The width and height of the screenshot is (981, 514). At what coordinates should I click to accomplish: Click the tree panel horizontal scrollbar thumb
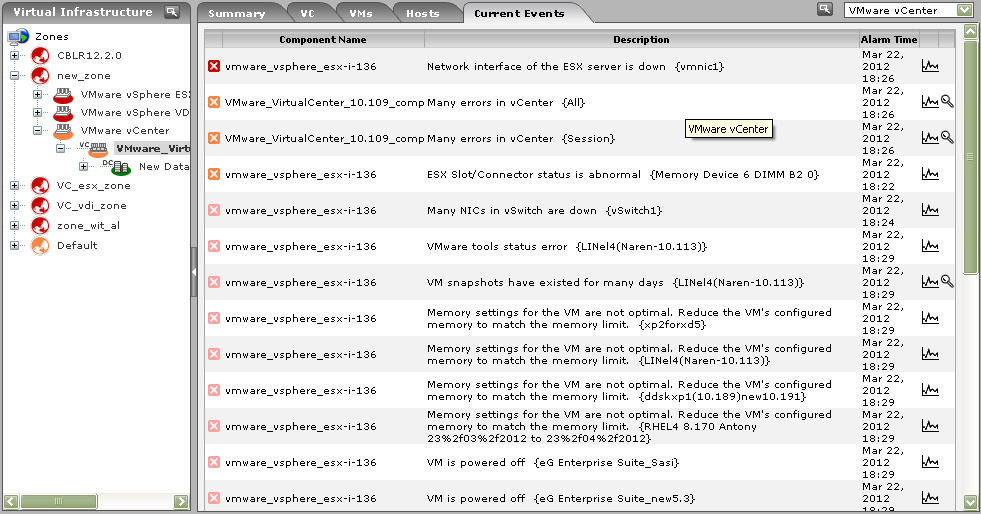(x=58, y=501)
